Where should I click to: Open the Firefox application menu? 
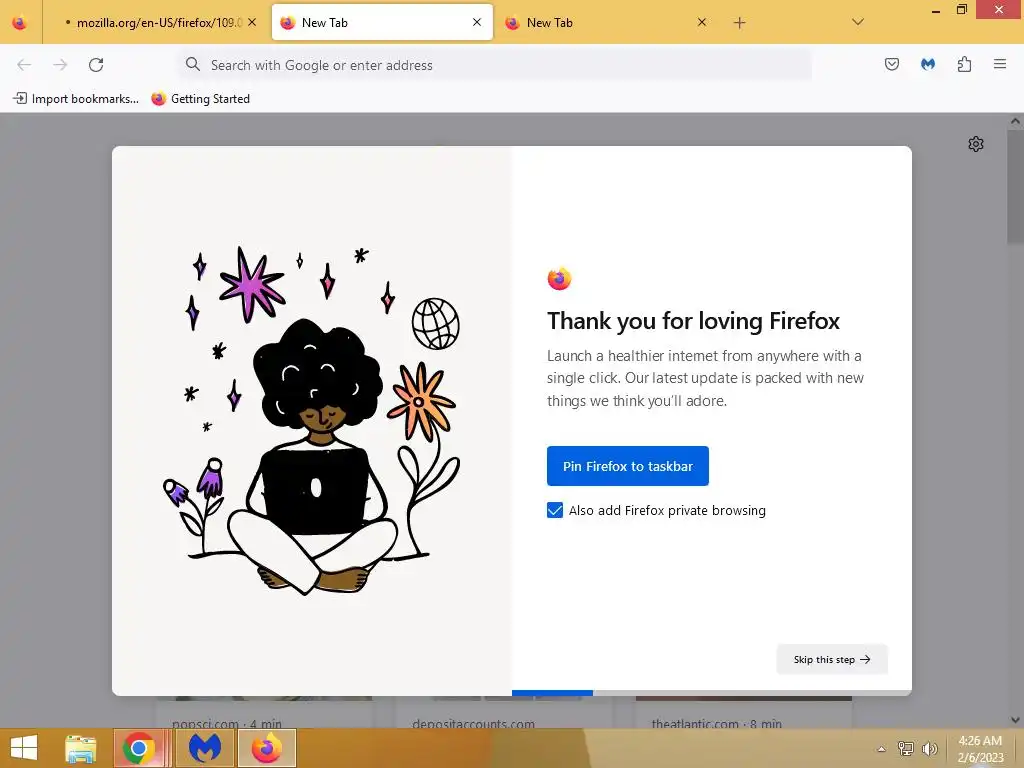(1000, 64)
